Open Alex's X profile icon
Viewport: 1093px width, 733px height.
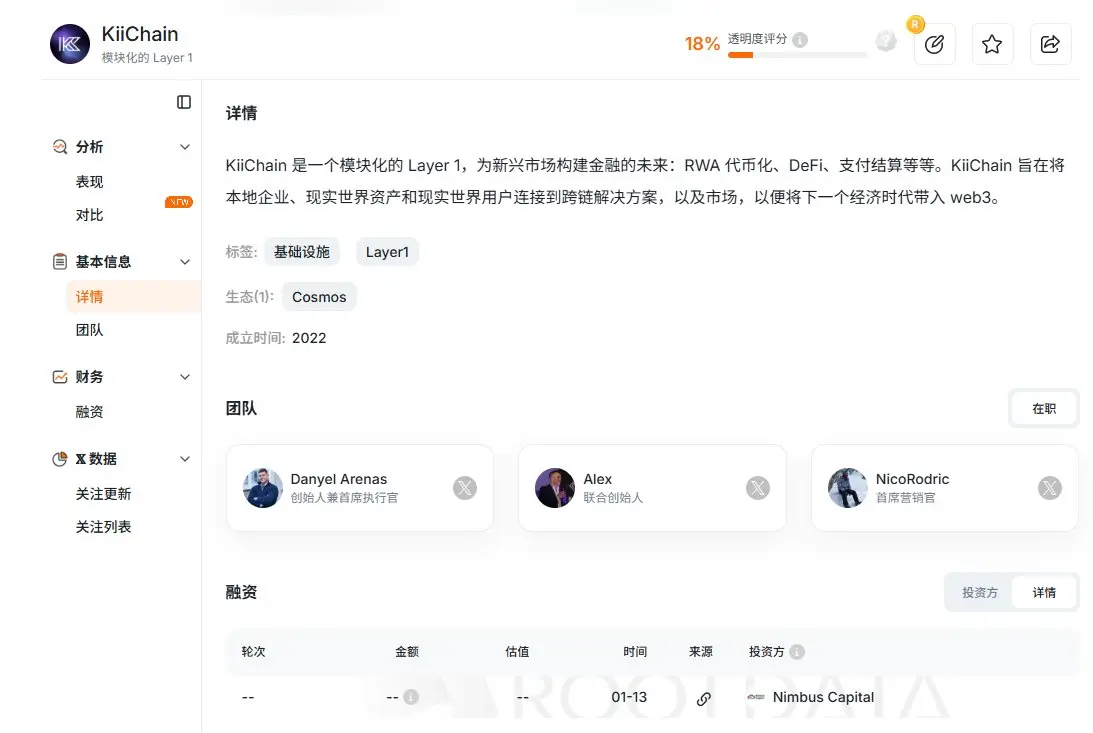(x=758, y=488)
